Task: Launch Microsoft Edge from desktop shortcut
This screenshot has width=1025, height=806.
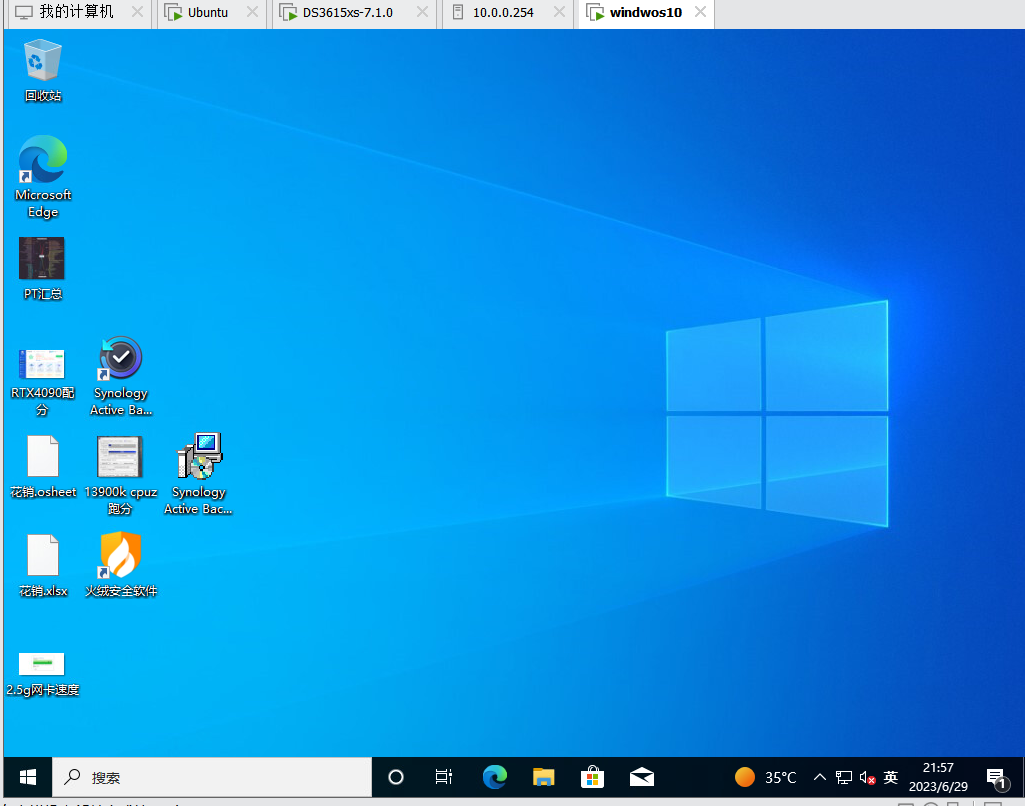Action: (x=42, y=176)
